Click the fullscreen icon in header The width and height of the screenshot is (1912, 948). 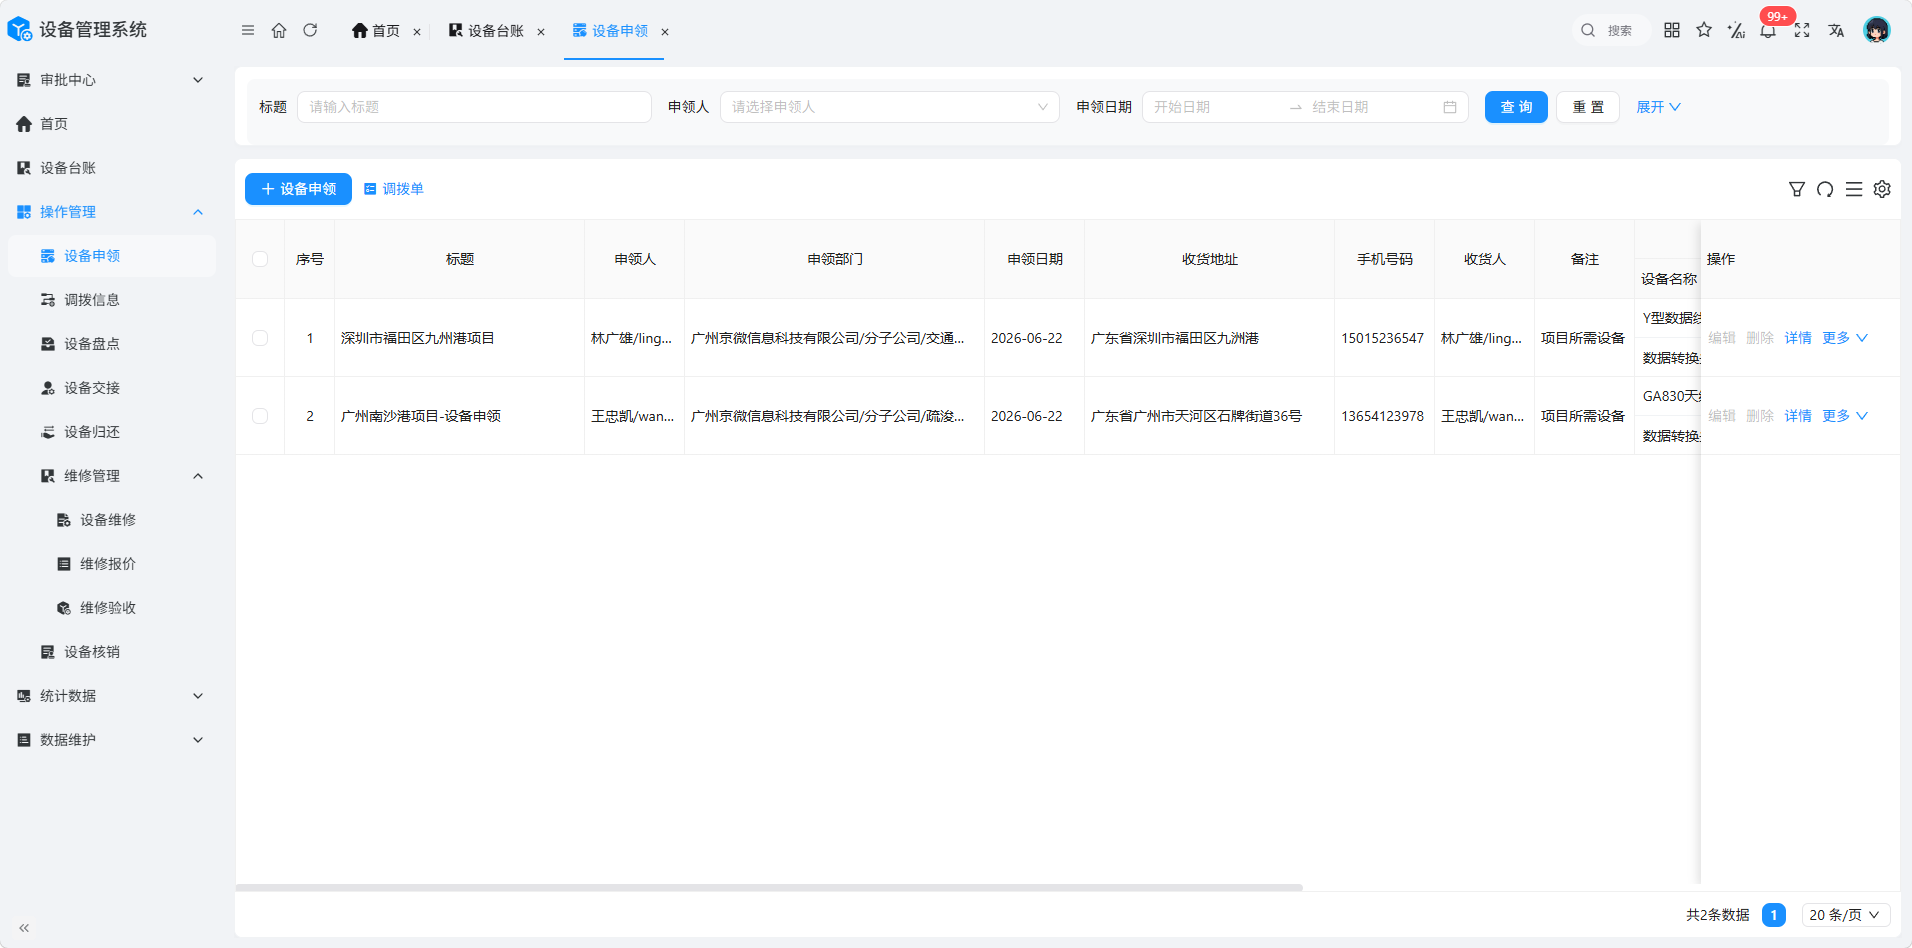tap(1802, 30)
